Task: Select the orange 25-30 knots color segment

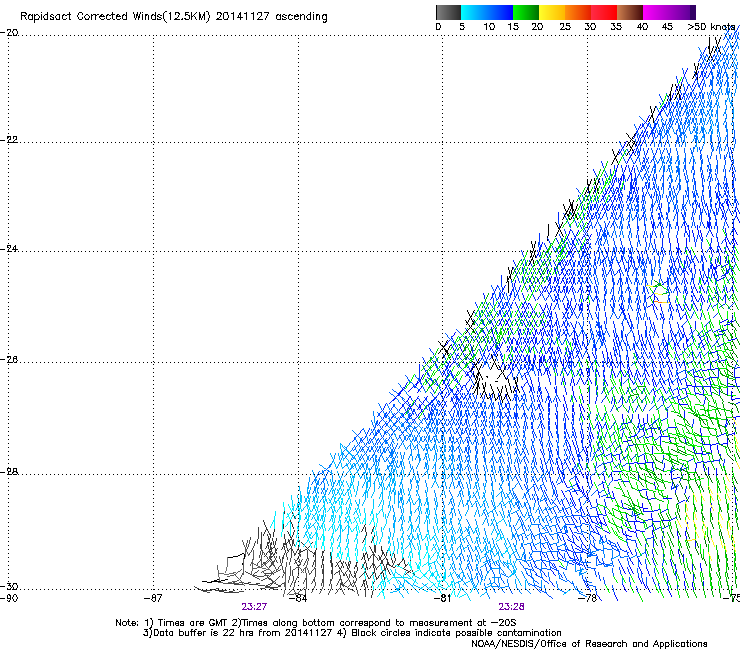Action: pos(578,12)
